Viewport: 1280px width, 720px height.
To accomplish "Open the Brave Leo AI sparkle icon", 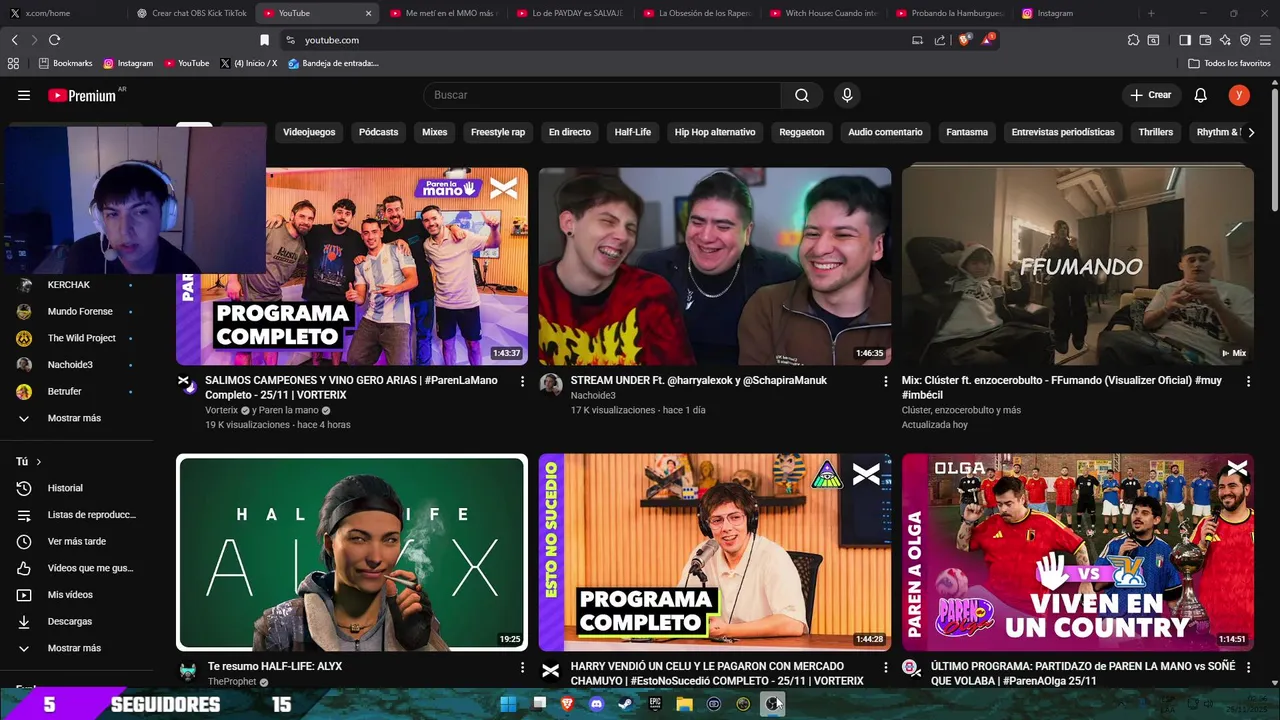I will tap(1225, 40).
